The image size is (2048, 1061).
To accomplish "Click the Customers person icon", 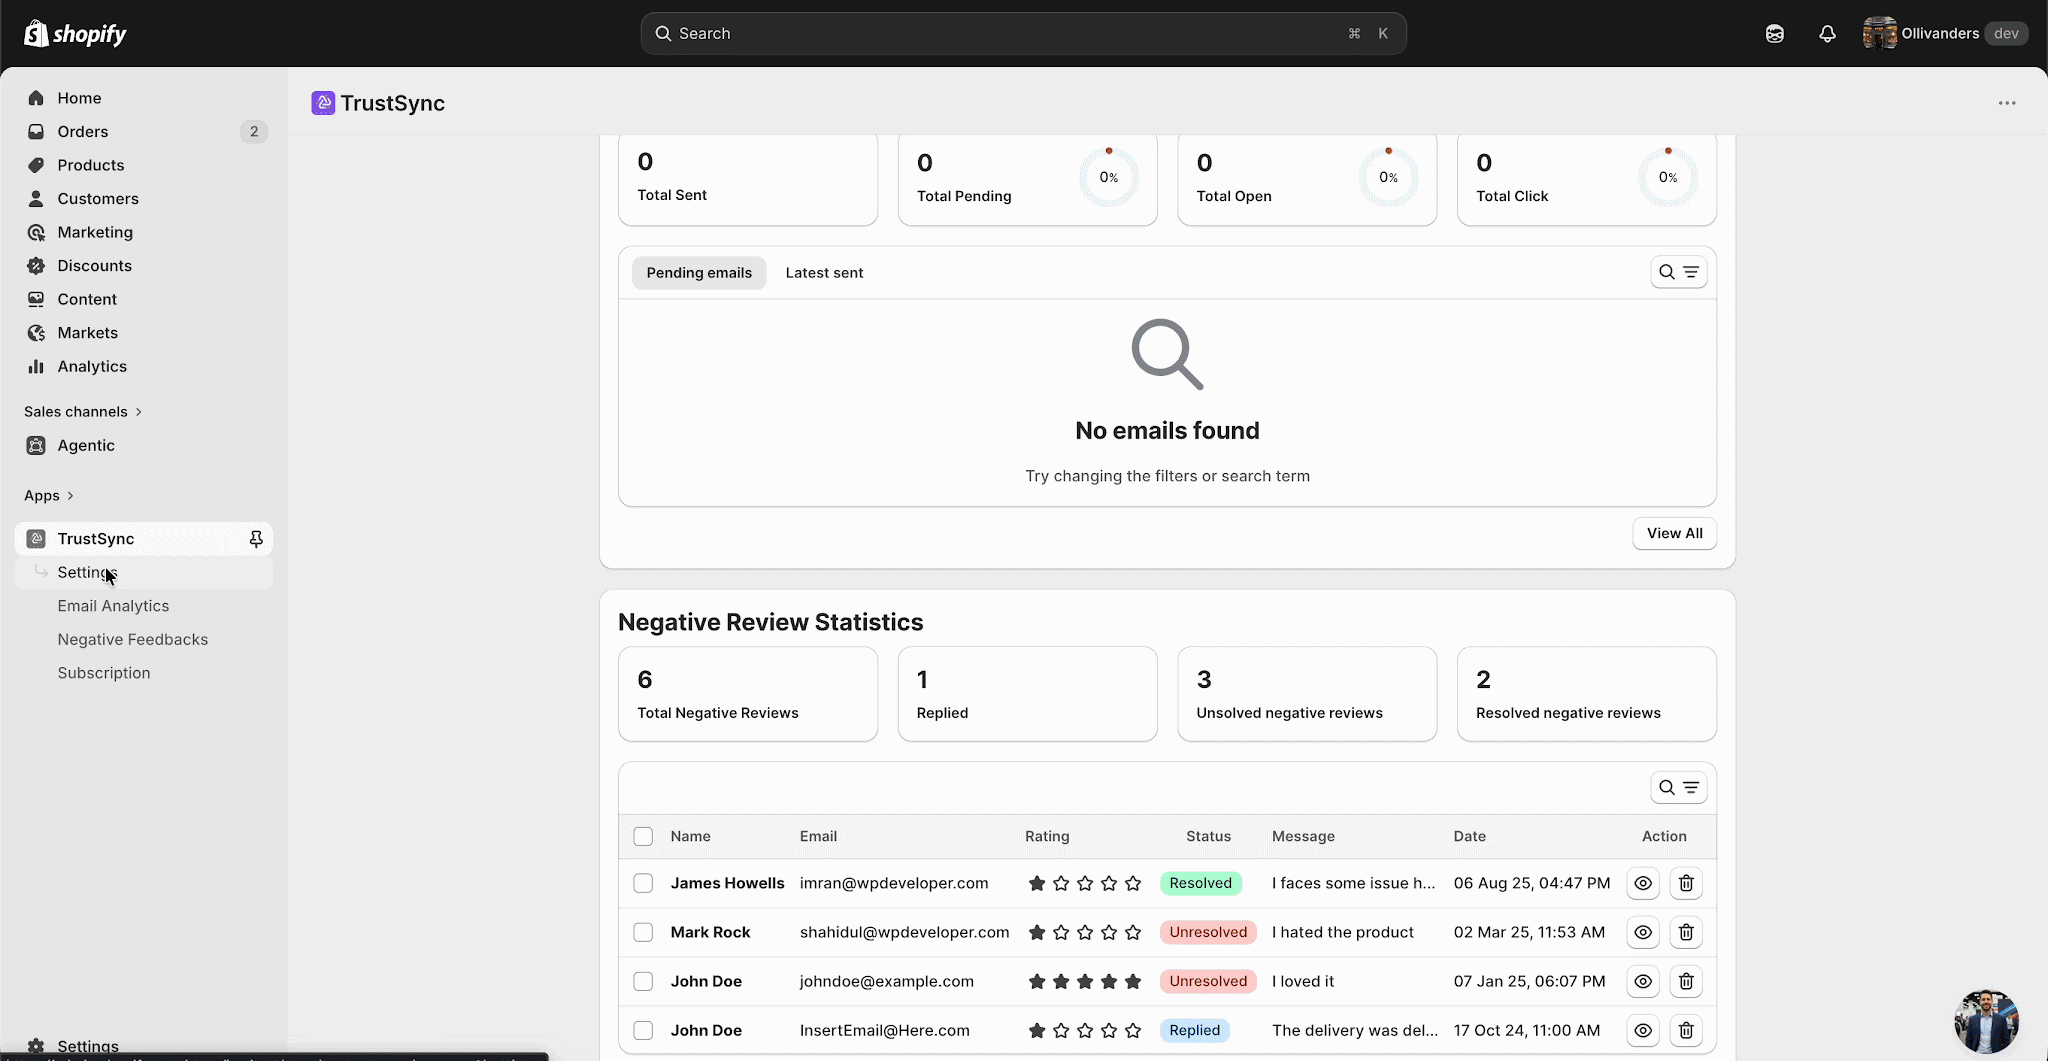I will 36,199.
